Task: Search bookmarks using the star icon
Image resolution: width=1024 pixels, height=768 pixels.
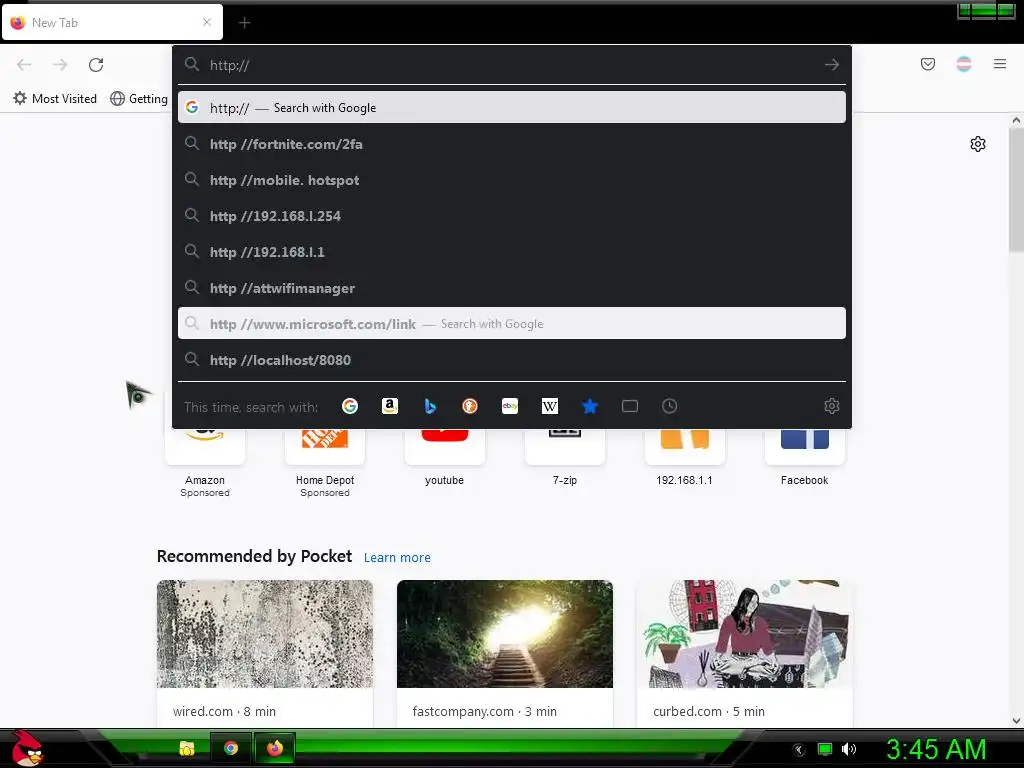Action: (590, 406)
